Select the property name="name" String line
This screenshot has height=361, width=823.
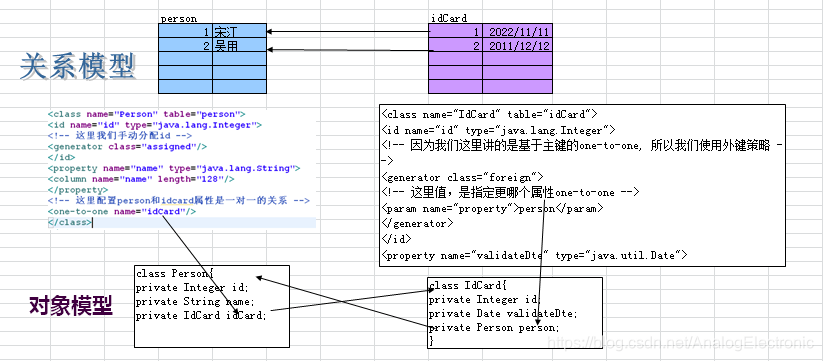(x=174, y=168)
